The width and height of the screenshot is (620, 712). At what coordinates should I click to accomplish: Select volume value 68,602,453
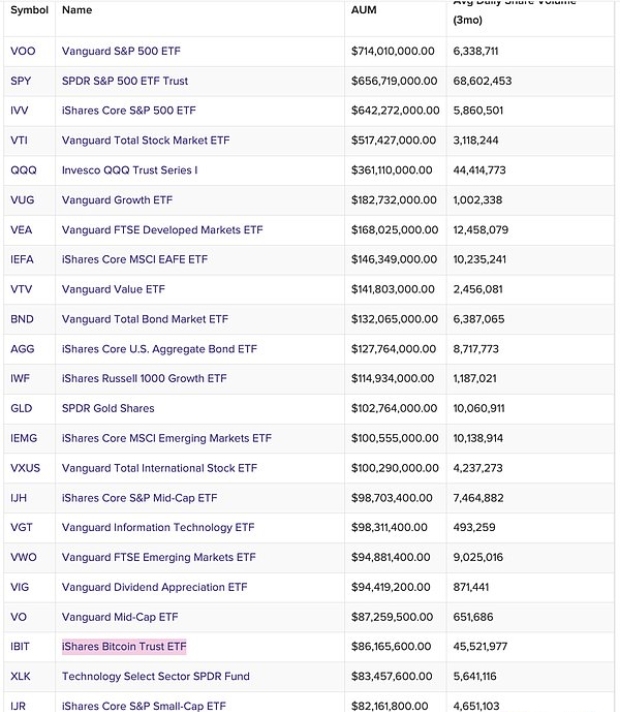(482, 81)
